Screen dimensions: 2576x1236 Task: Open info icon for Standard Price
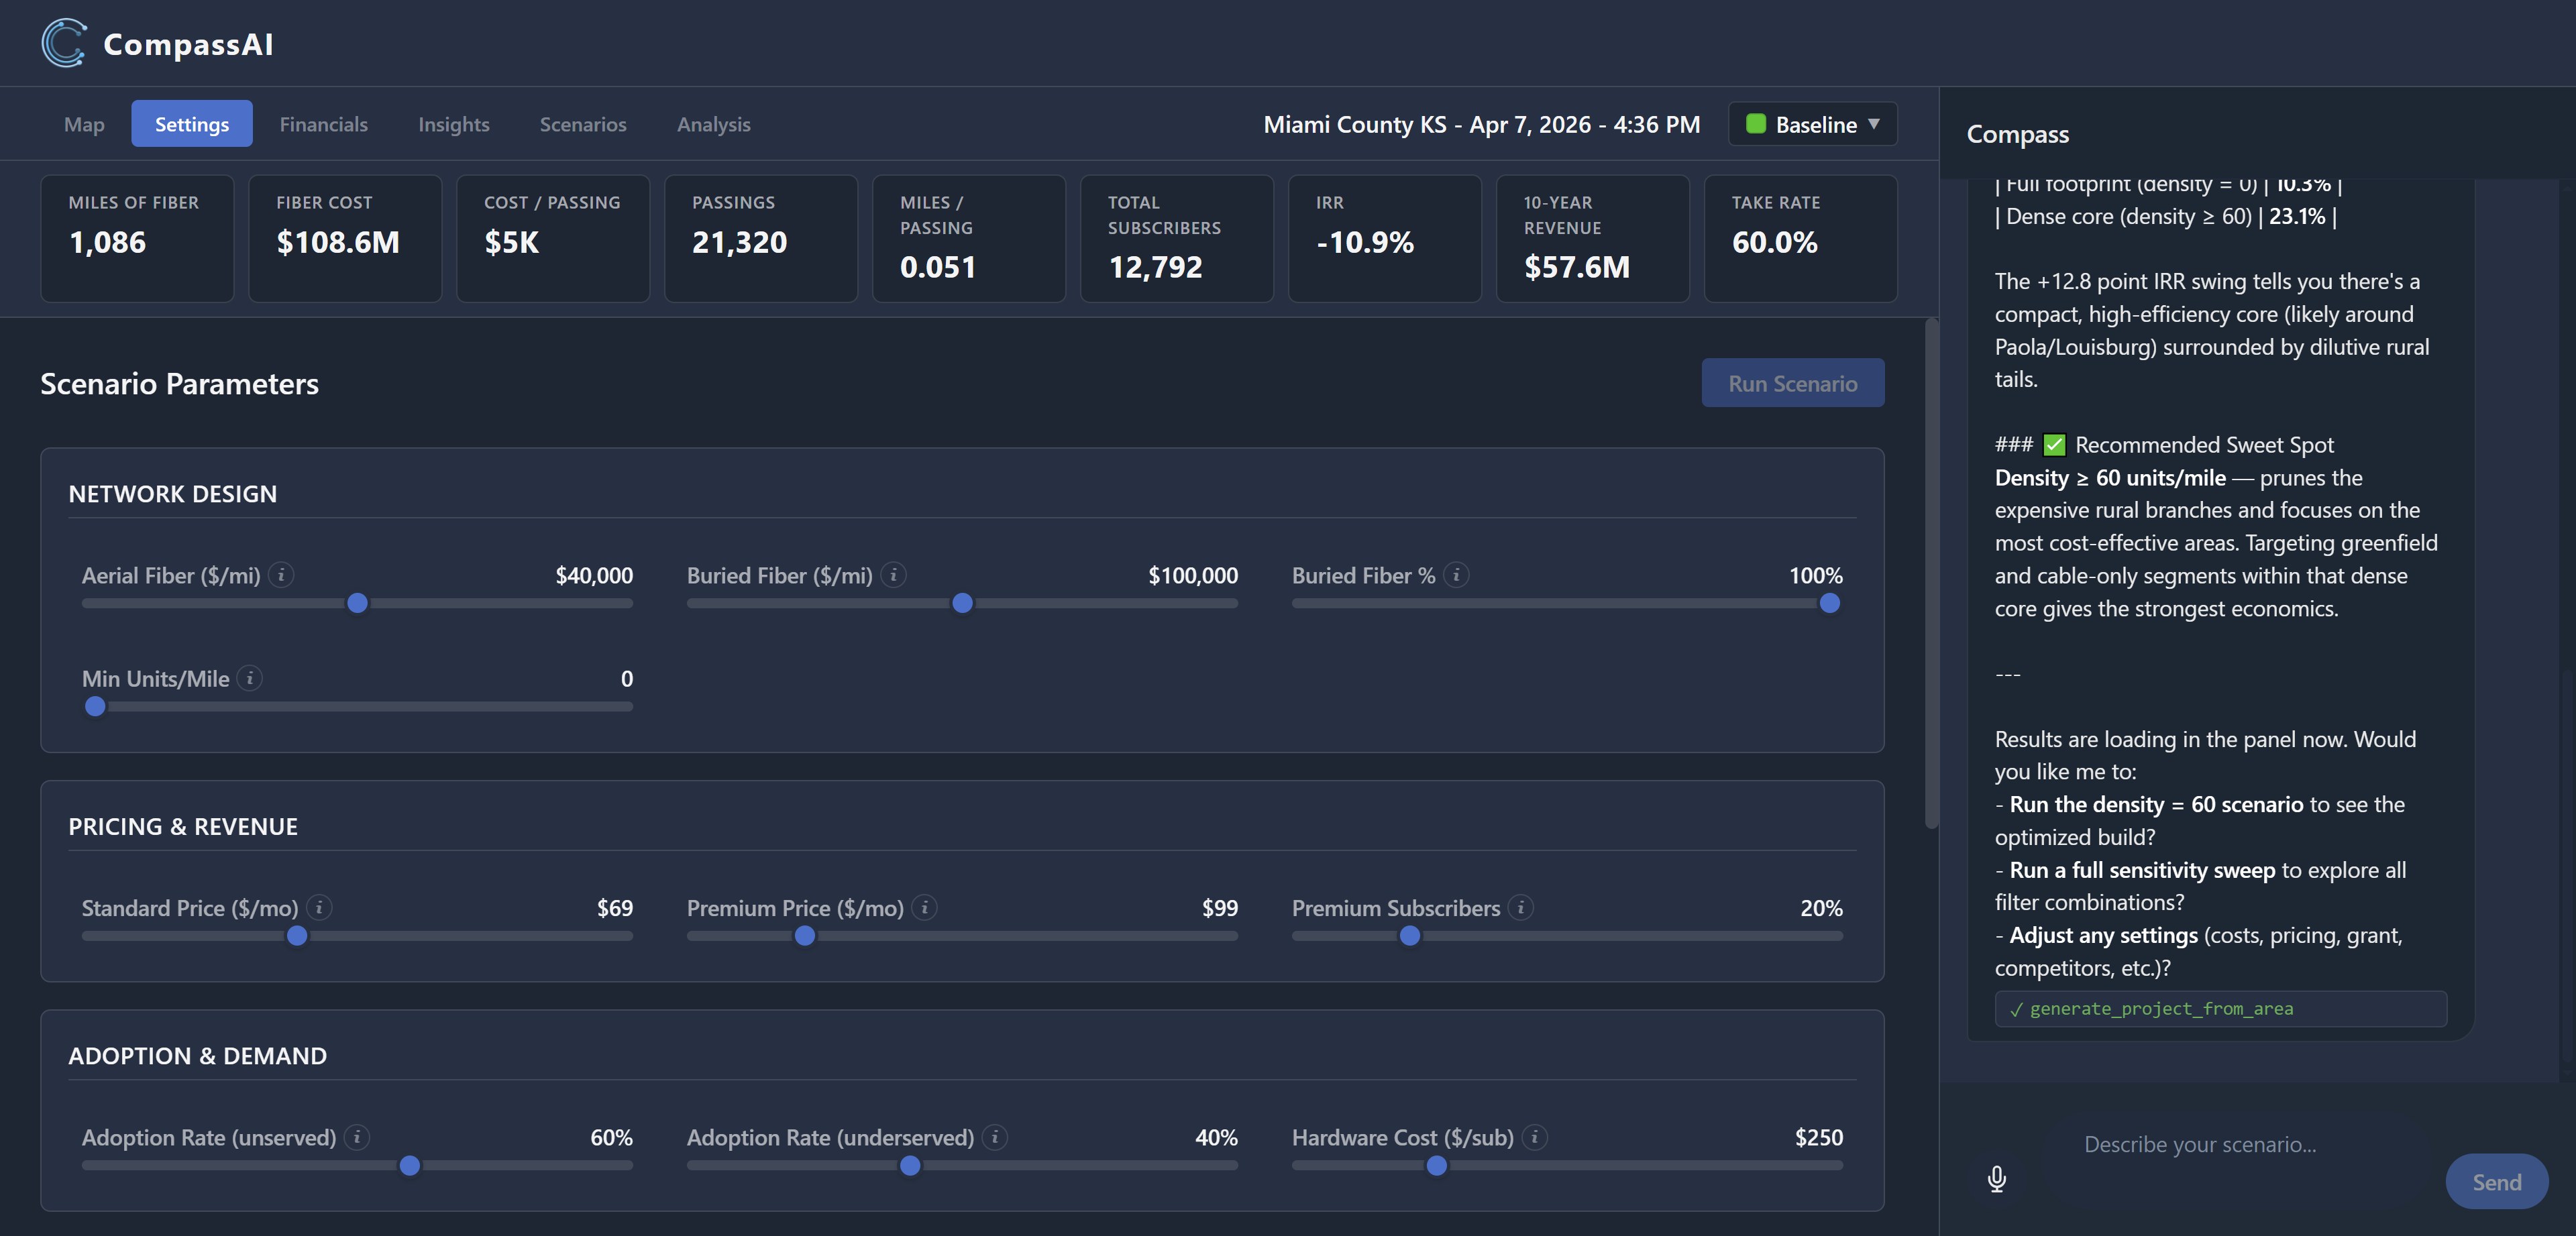tap(319, 907)
